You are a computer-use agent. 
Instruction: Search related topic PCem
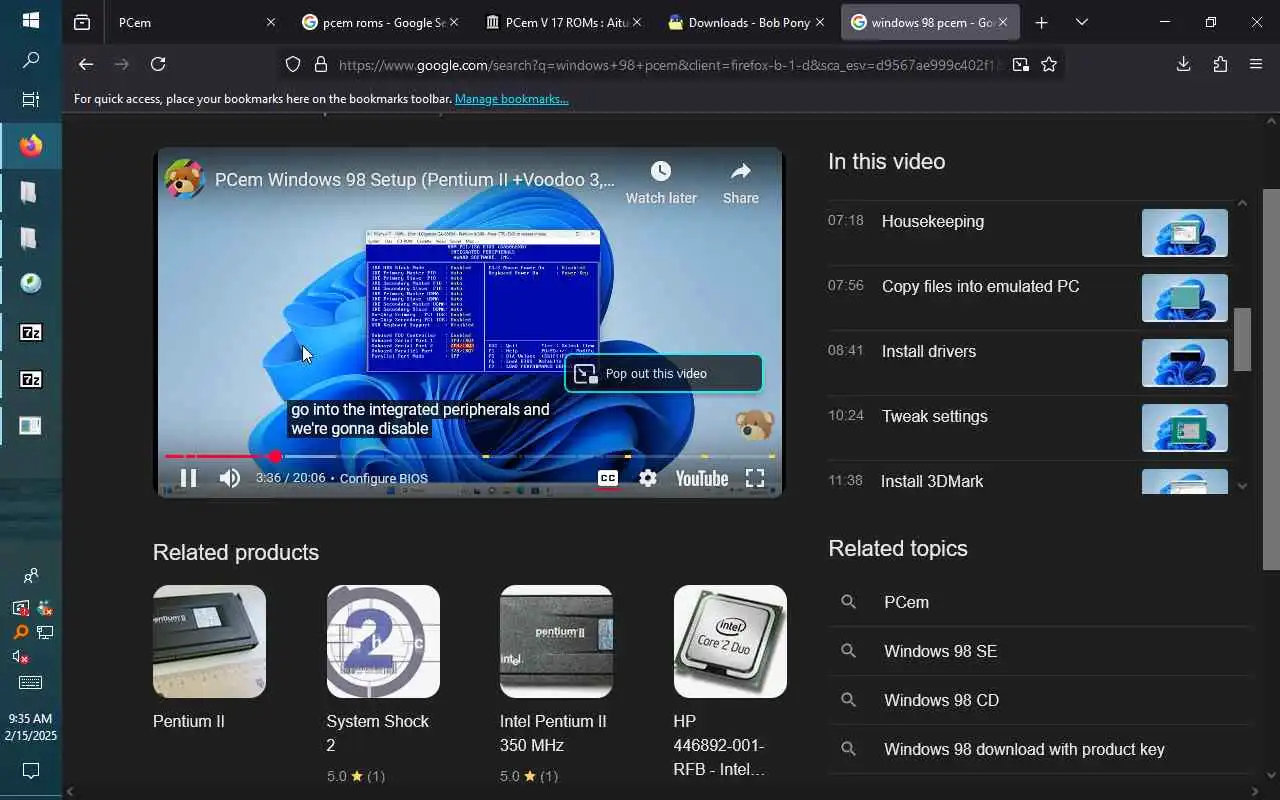[x=1040, y=602]
